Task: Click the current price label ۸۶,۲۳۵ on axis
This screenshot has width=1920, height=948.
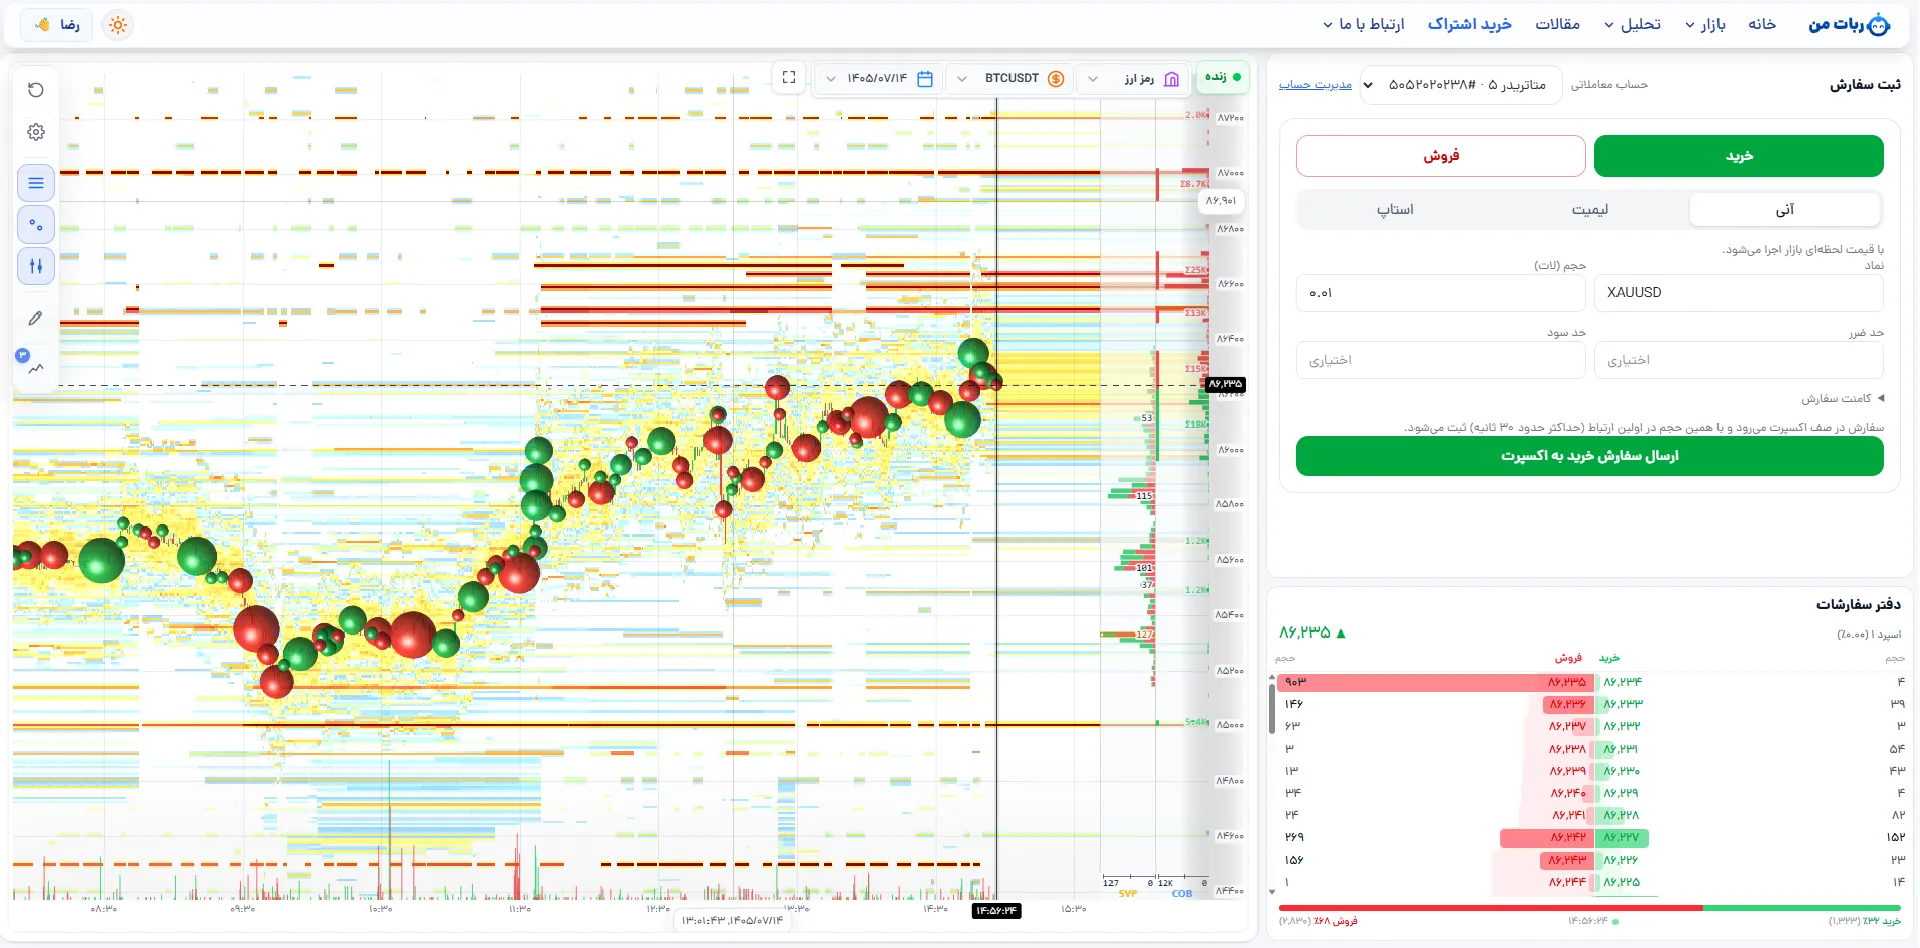Action: (1225, 384)
